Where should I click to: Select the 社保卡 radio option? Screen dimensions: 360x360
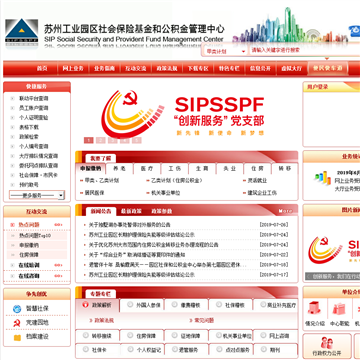(x=86, y=349)
